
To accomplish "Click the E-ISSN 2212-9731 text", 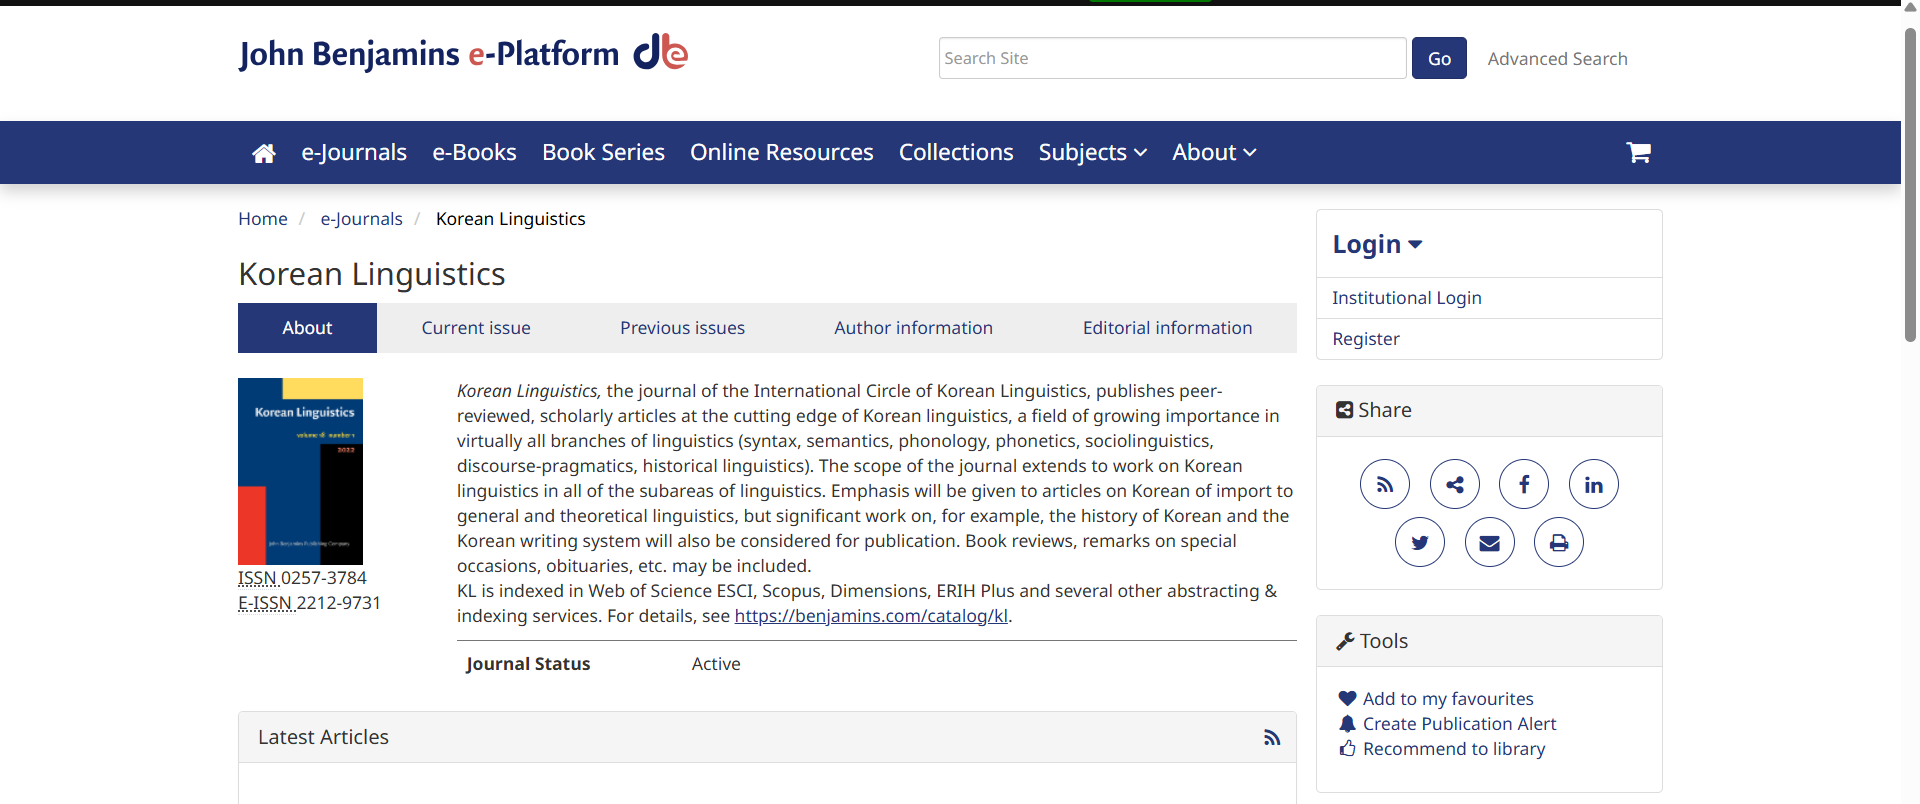I will [x=309, y=603].
